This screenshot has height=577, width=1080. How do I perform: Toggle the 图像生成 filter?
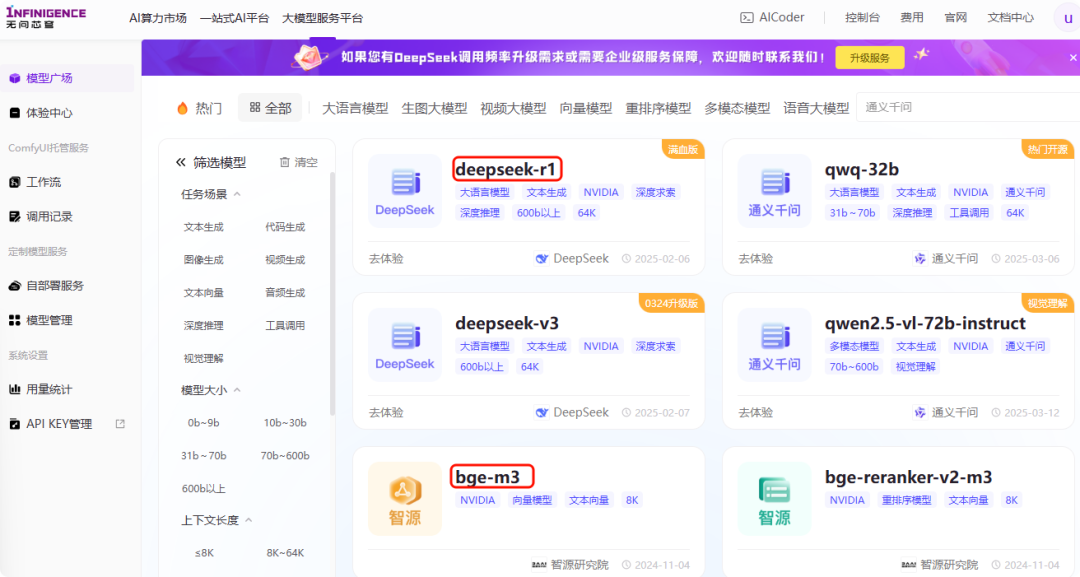click(203, 260)
